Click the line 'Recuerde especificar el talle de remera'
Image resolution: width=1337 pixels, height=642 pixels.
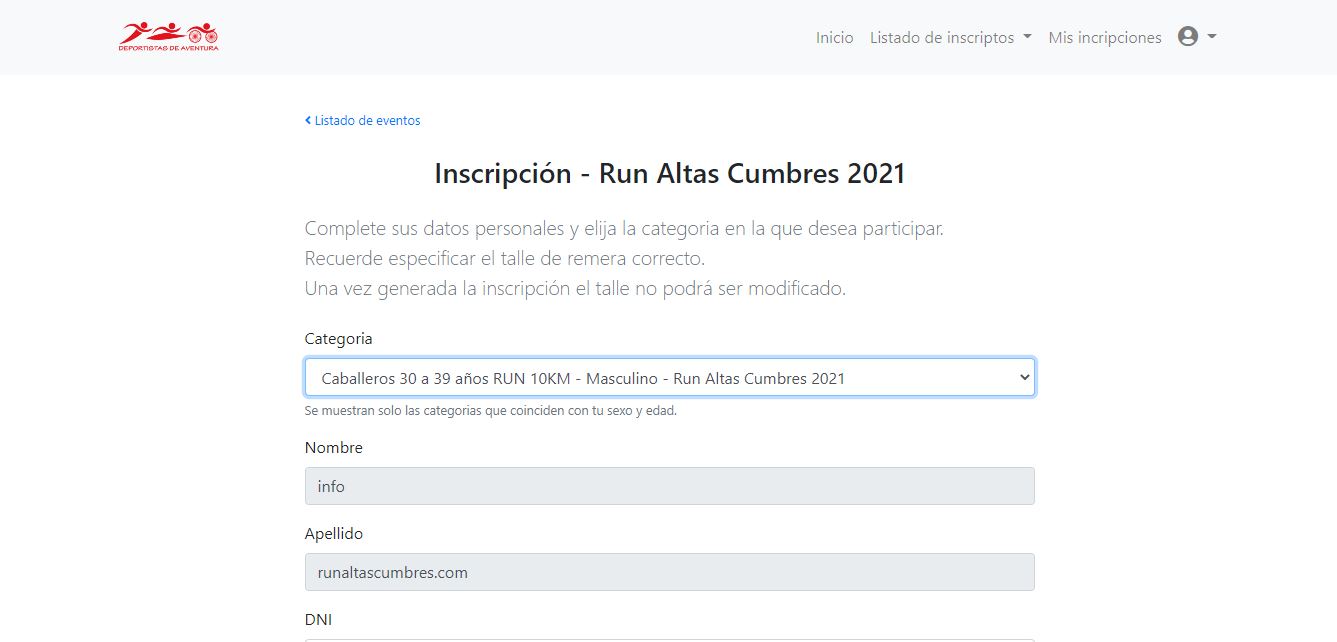pos(505,259)
